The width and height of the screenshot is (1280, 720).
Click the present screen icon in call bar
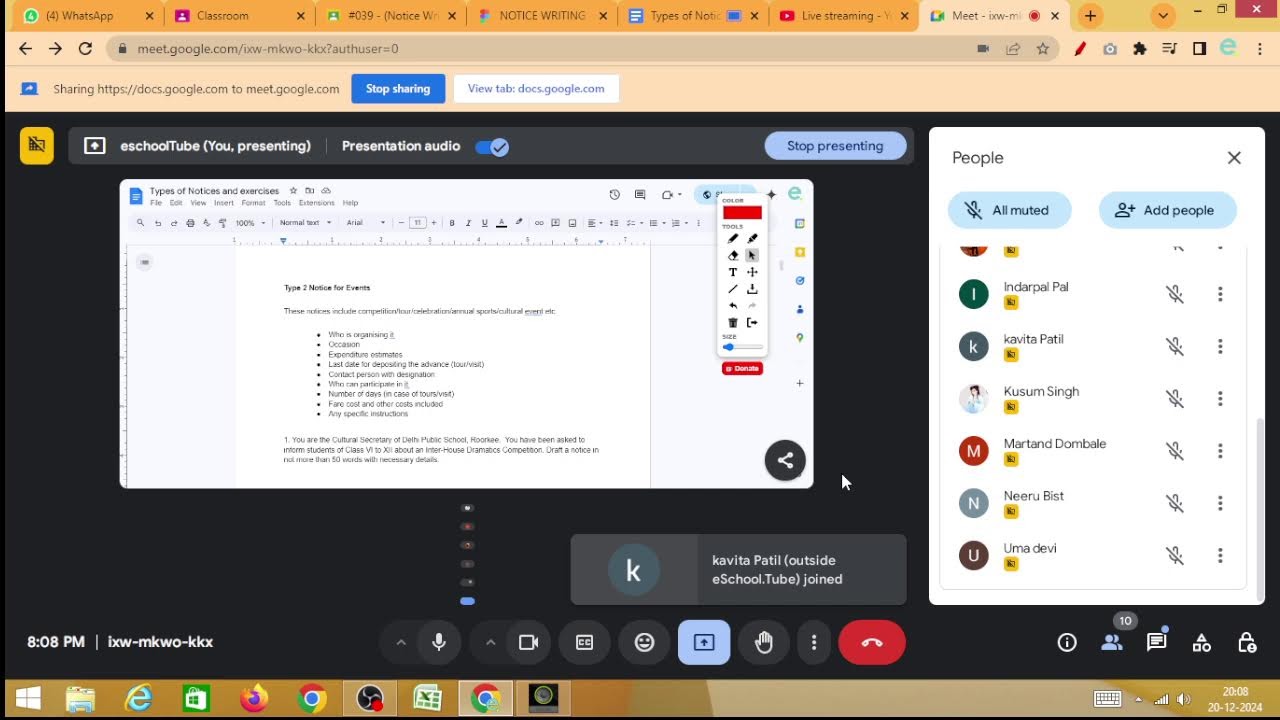704,643
